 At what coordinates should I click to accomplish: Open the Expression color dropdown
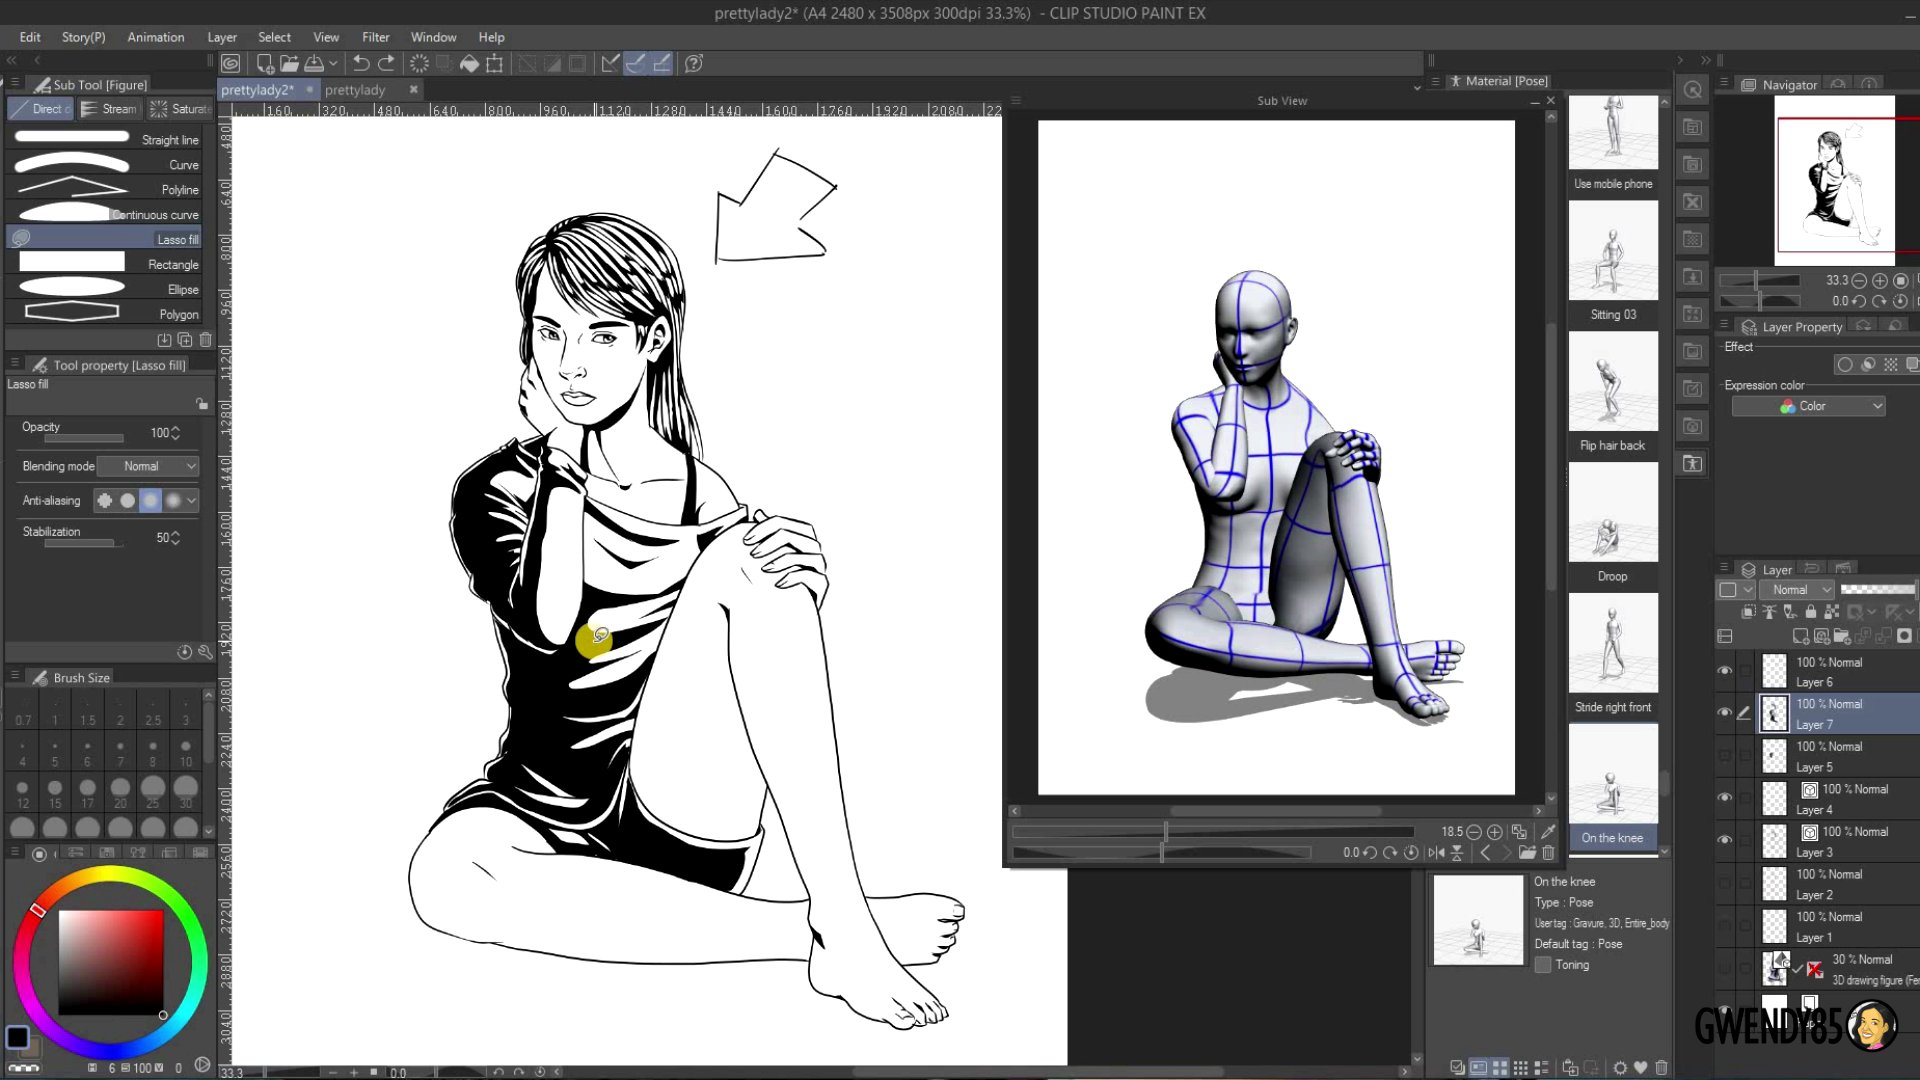point(1808,406)
